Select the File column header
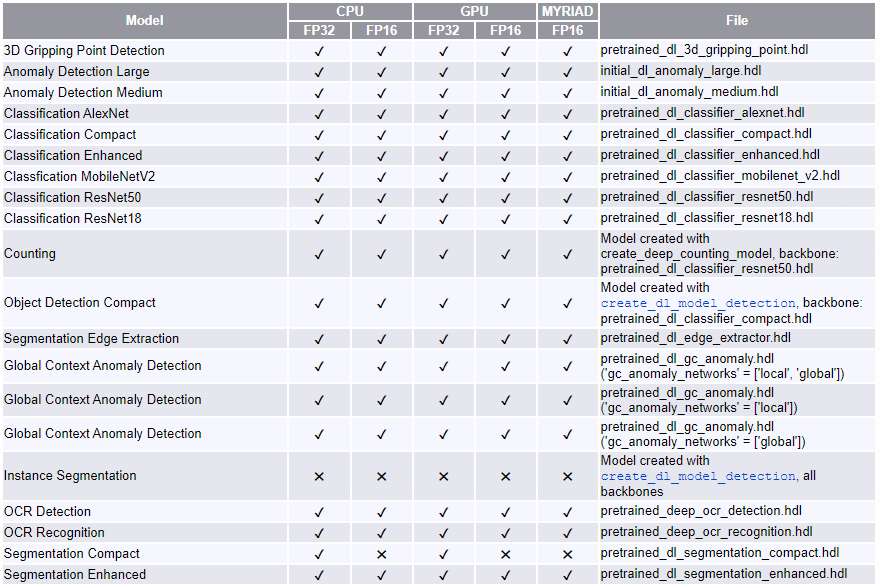This screenshot has height=584, width=880. pyautogui.click(x=737, y=21)
